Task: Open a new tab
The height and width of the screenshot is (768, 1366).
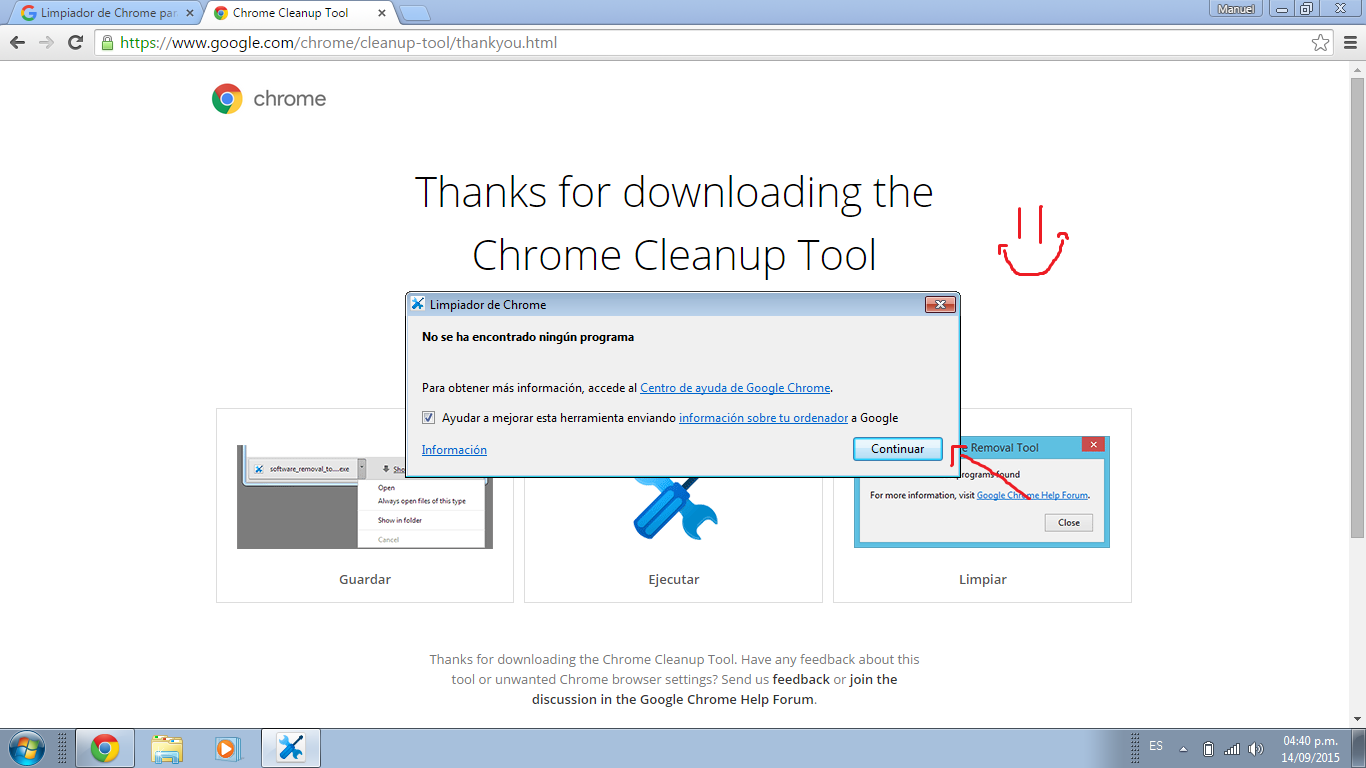Action: pyautogui.click(x=414, y=13)
